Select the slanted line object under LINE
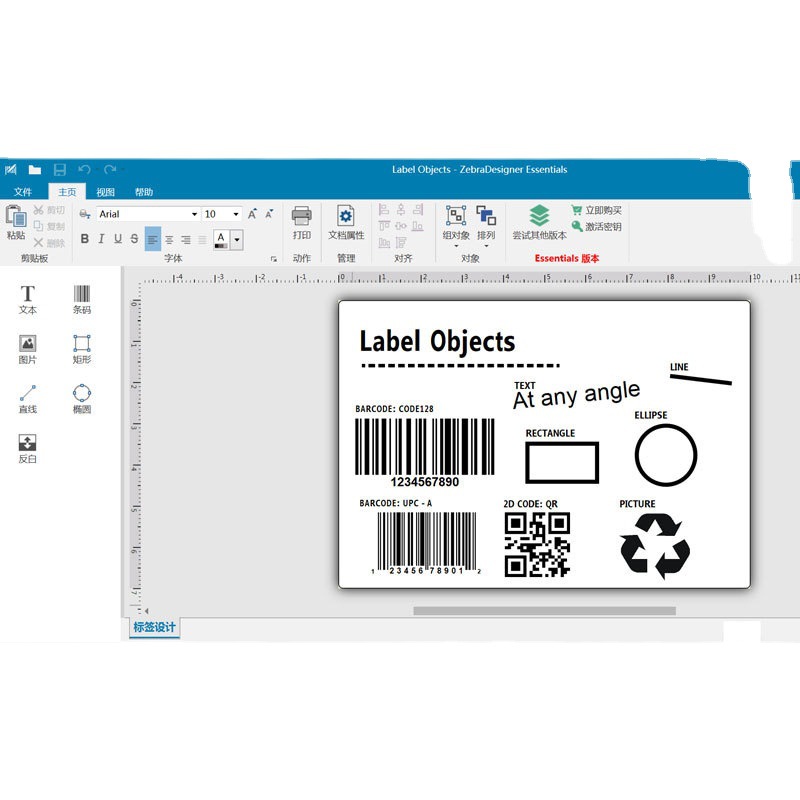This screenshot has width=800, height=800. point(701,380)
